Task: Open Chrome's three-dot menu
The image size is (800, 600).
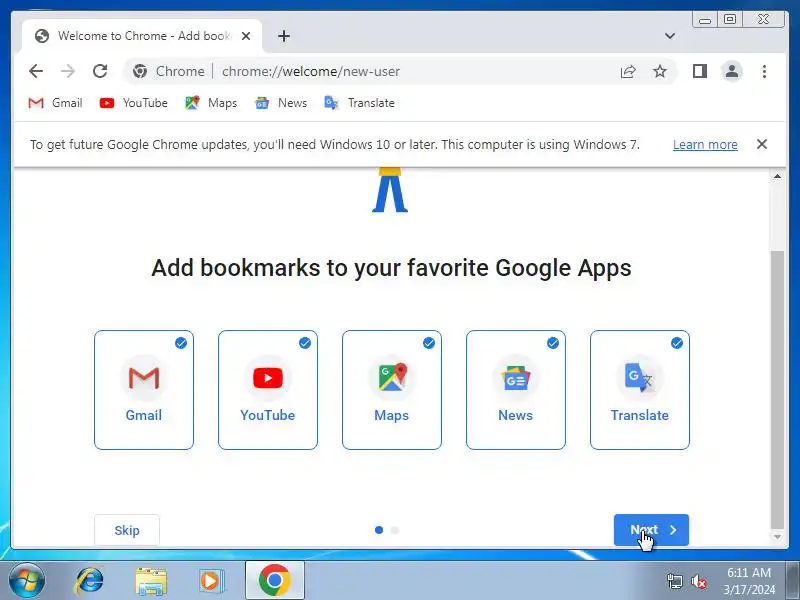Action: (x=764, y=71)
